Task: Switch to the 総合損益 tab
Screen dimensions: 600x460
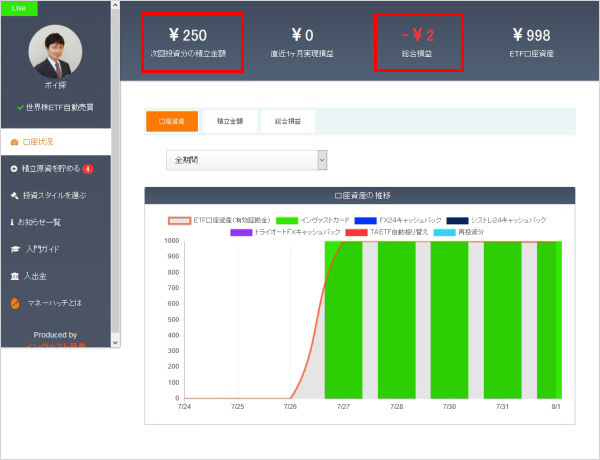Action: click(288, 121)
